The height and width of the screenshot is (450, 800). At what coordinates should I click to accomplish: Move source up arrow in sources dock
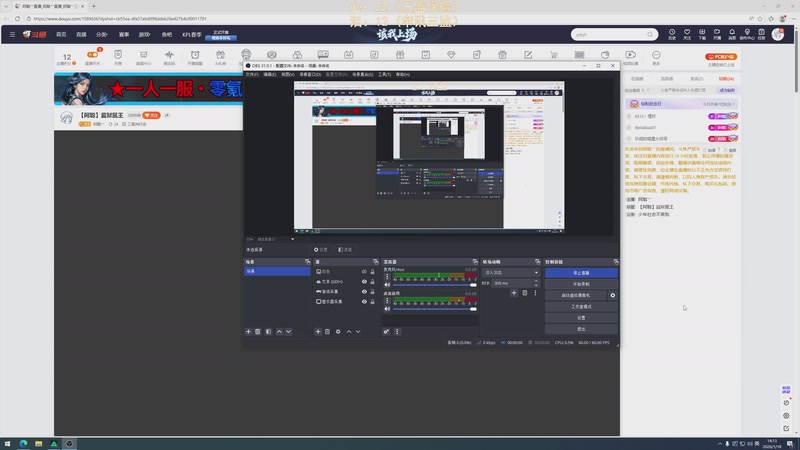pyautogui.click(x=349, y=332)
